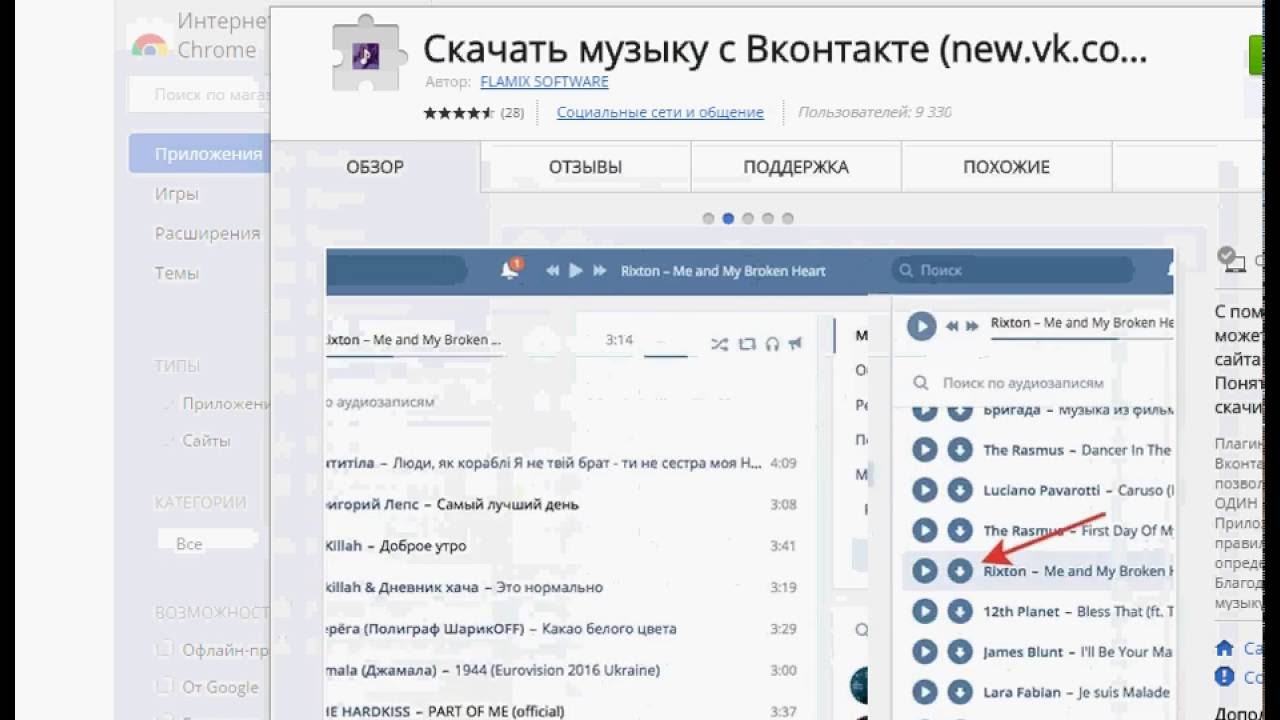Click the home icon in right sidebar
The image size is (1280, 720).
[x=1224, y=648]
